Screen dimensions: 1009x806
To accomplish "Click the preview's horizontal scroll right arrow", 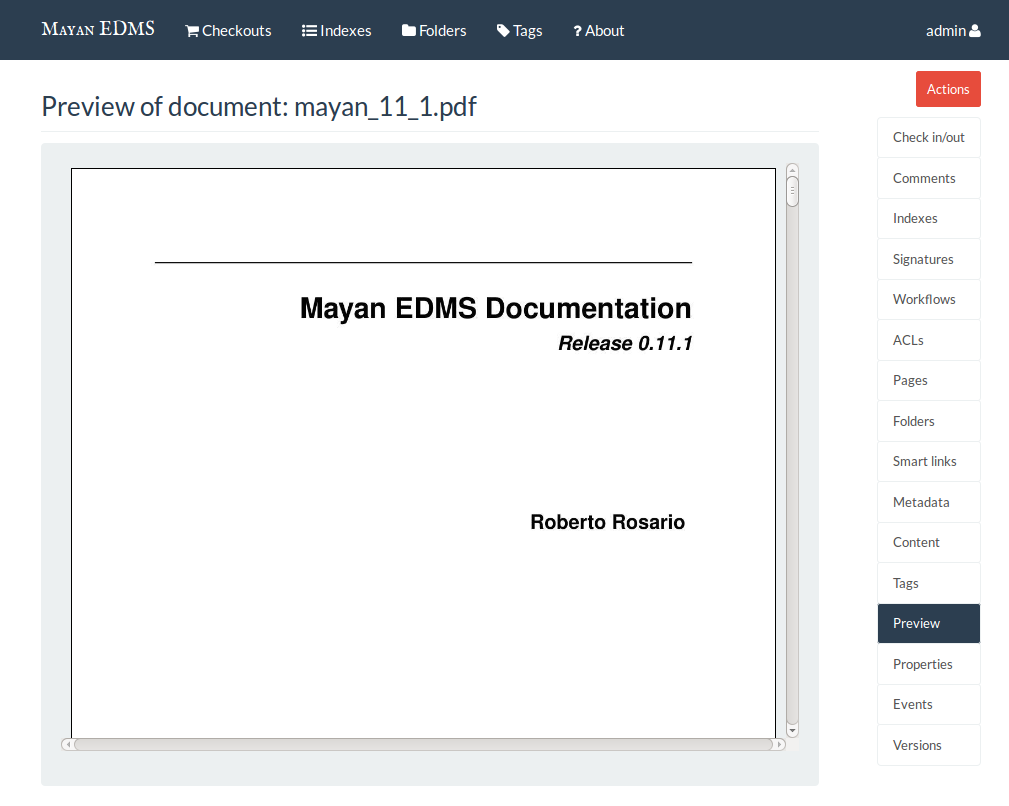I will click(779, 744).
